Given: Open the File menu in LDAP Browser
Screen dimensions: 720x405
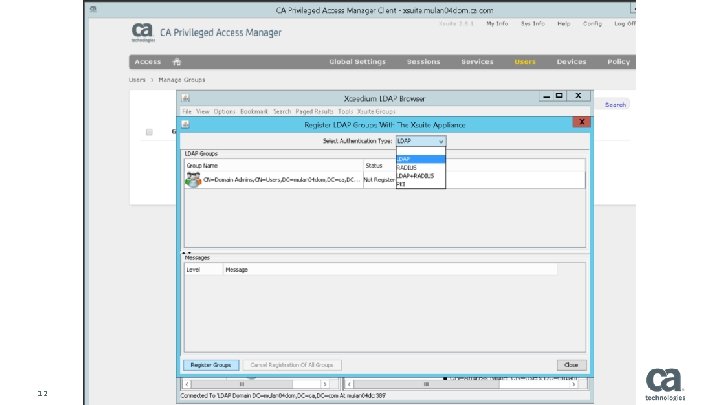Looking at the screenshot, I should coord(187,112).
